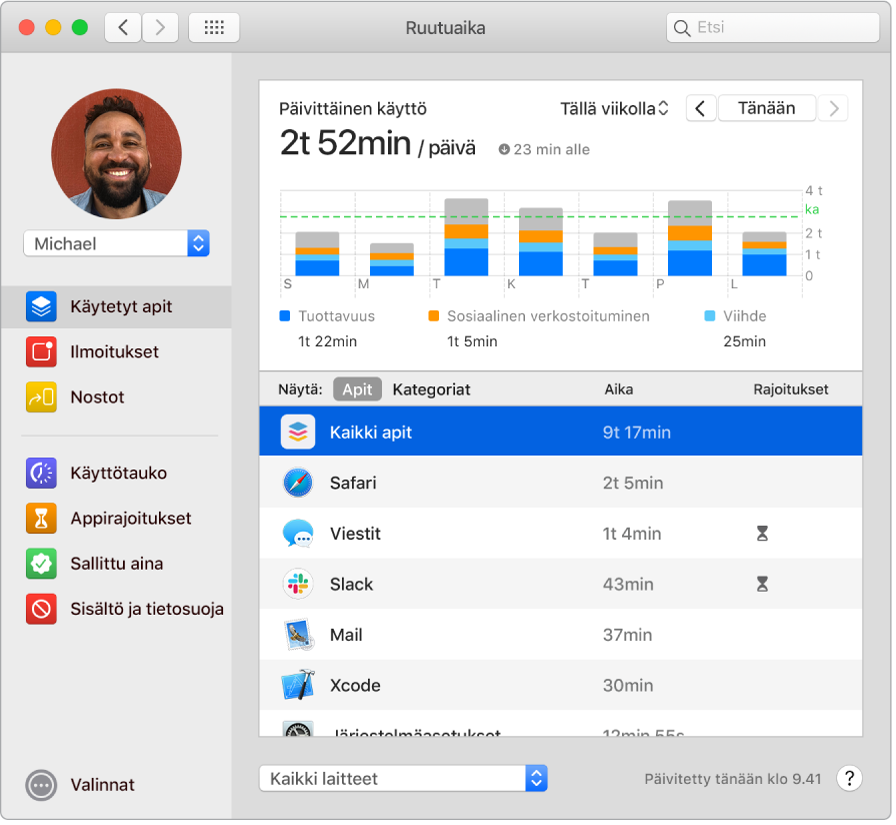Select the Nostot pickups icon
The width and height of the screenshot is (896, 825).
[x=41, y=398]
